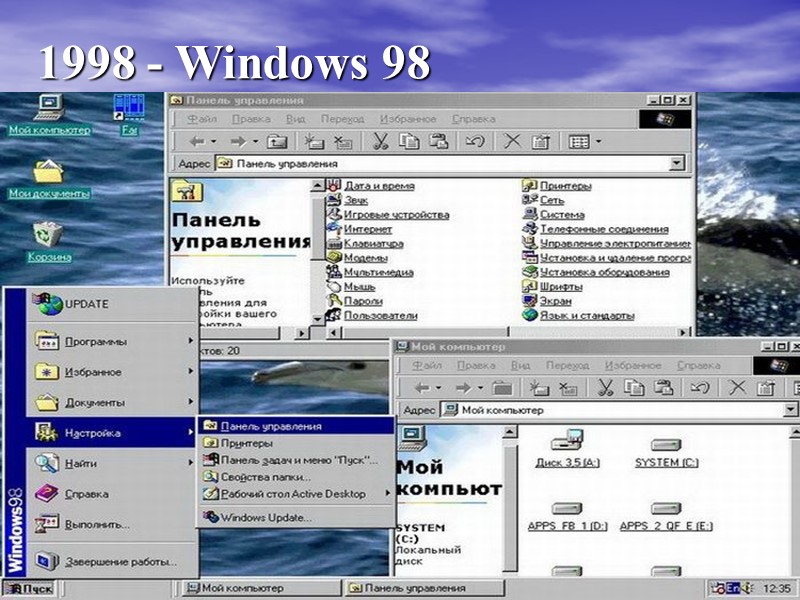Open Найти in Start menu
This screenshot has height=600, width=800.
112,463
